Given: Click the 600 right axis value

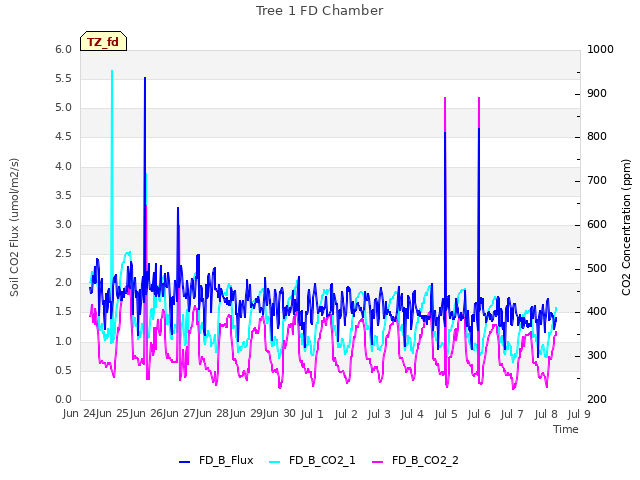Looking at the screenshot, I should coord(597,224).
